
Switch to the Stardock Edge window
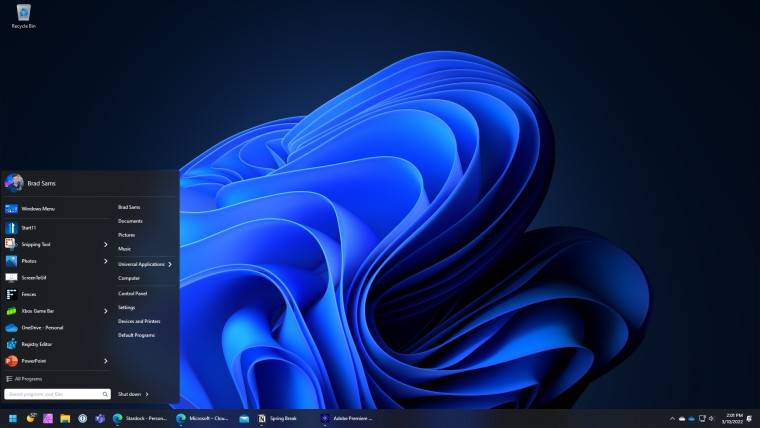140,418
